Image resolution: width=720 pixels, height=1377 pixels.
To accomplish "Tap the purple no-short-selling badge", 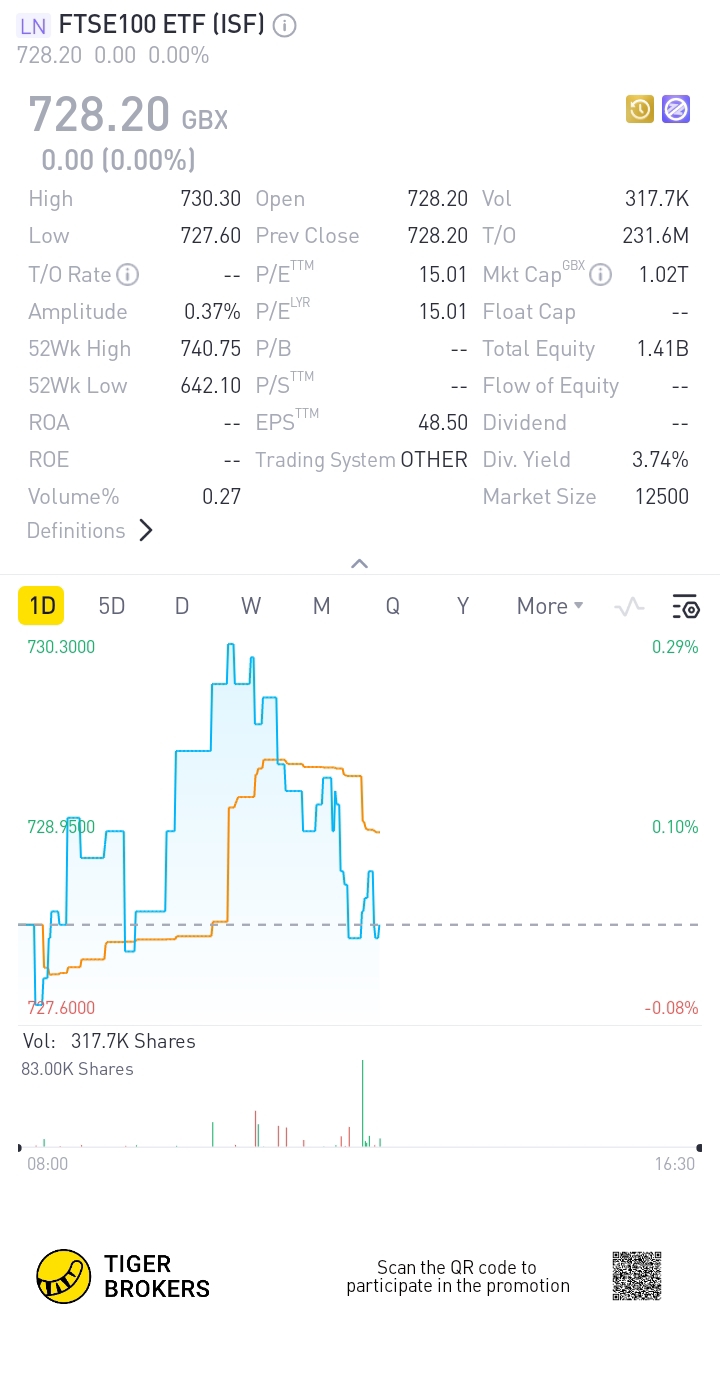I will [x=676, y=109].
